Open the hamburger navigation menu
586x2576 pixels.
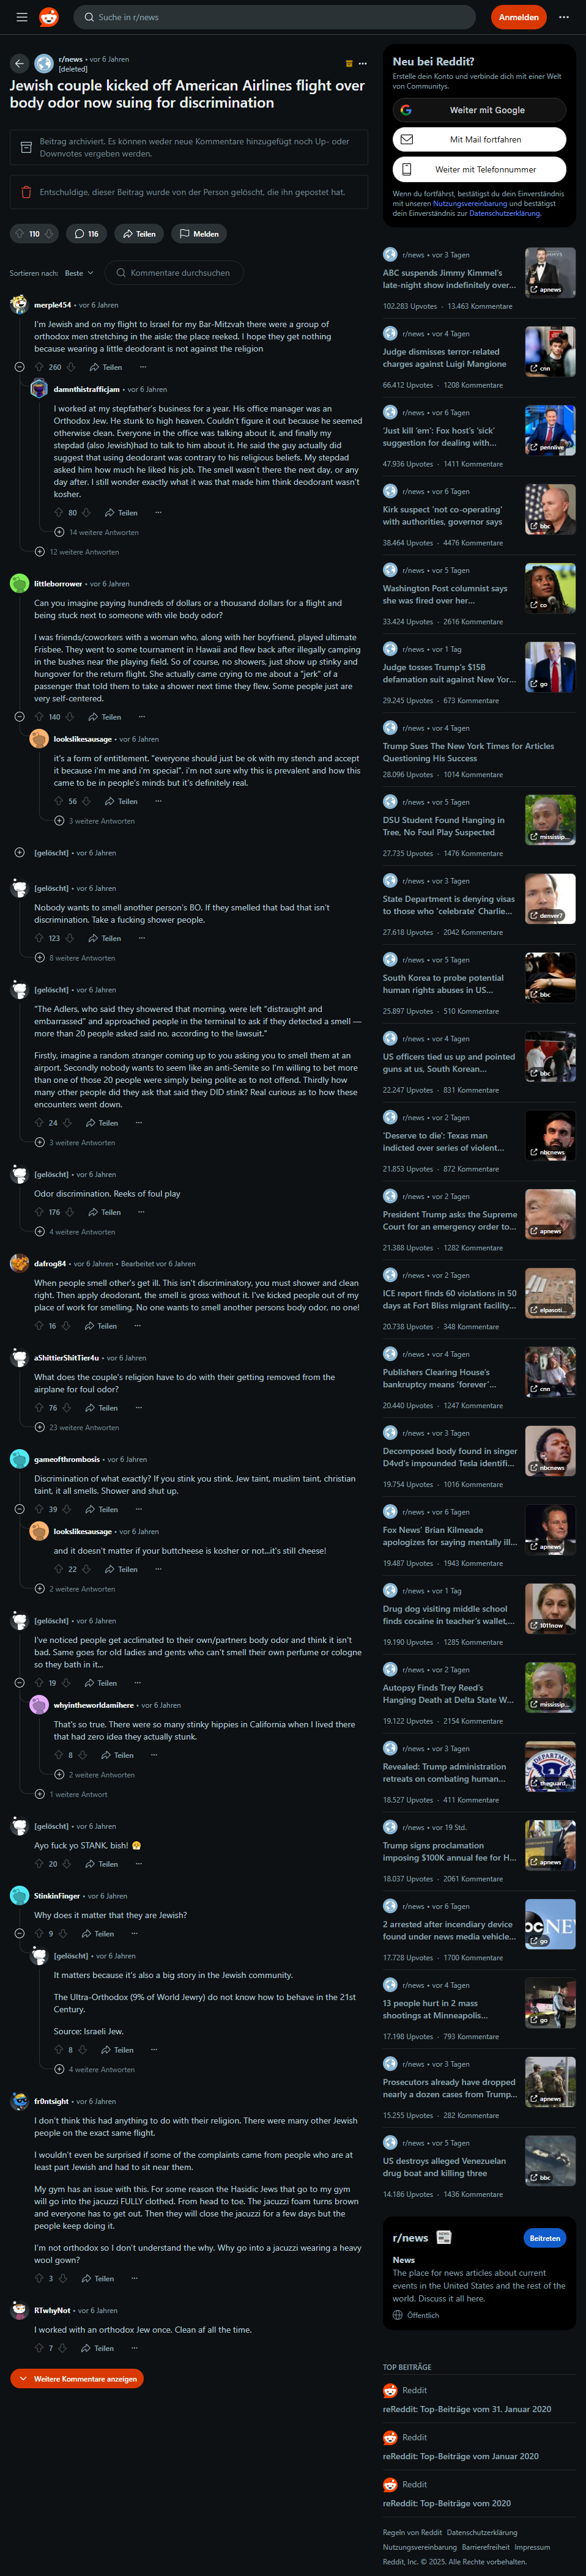(21, 17)
